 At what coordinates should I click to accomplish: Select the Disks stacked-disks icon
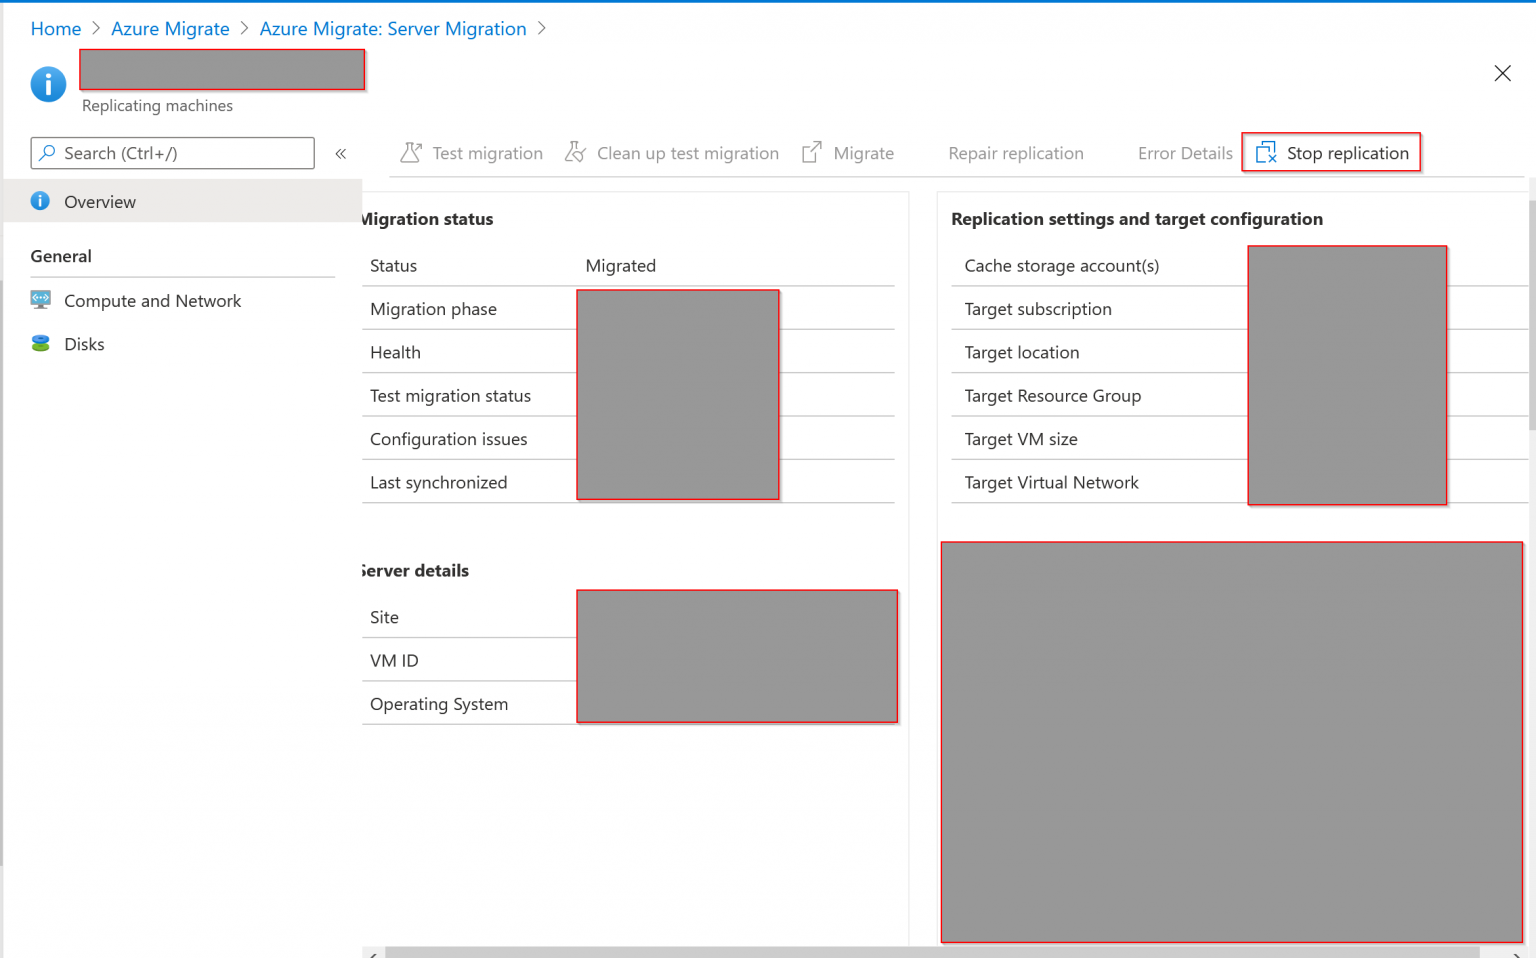coord(40,343)
